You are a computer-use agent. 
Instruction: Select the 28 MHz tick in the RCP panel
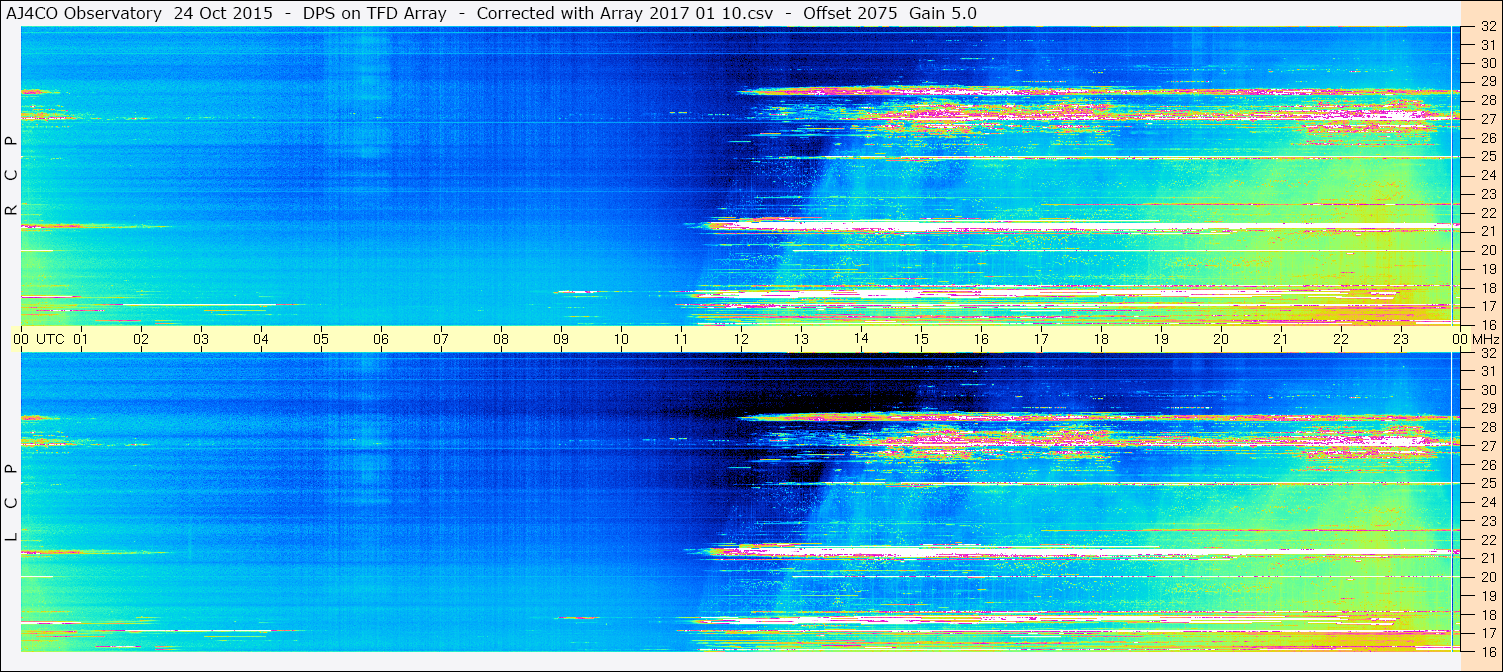(1488, 100)
